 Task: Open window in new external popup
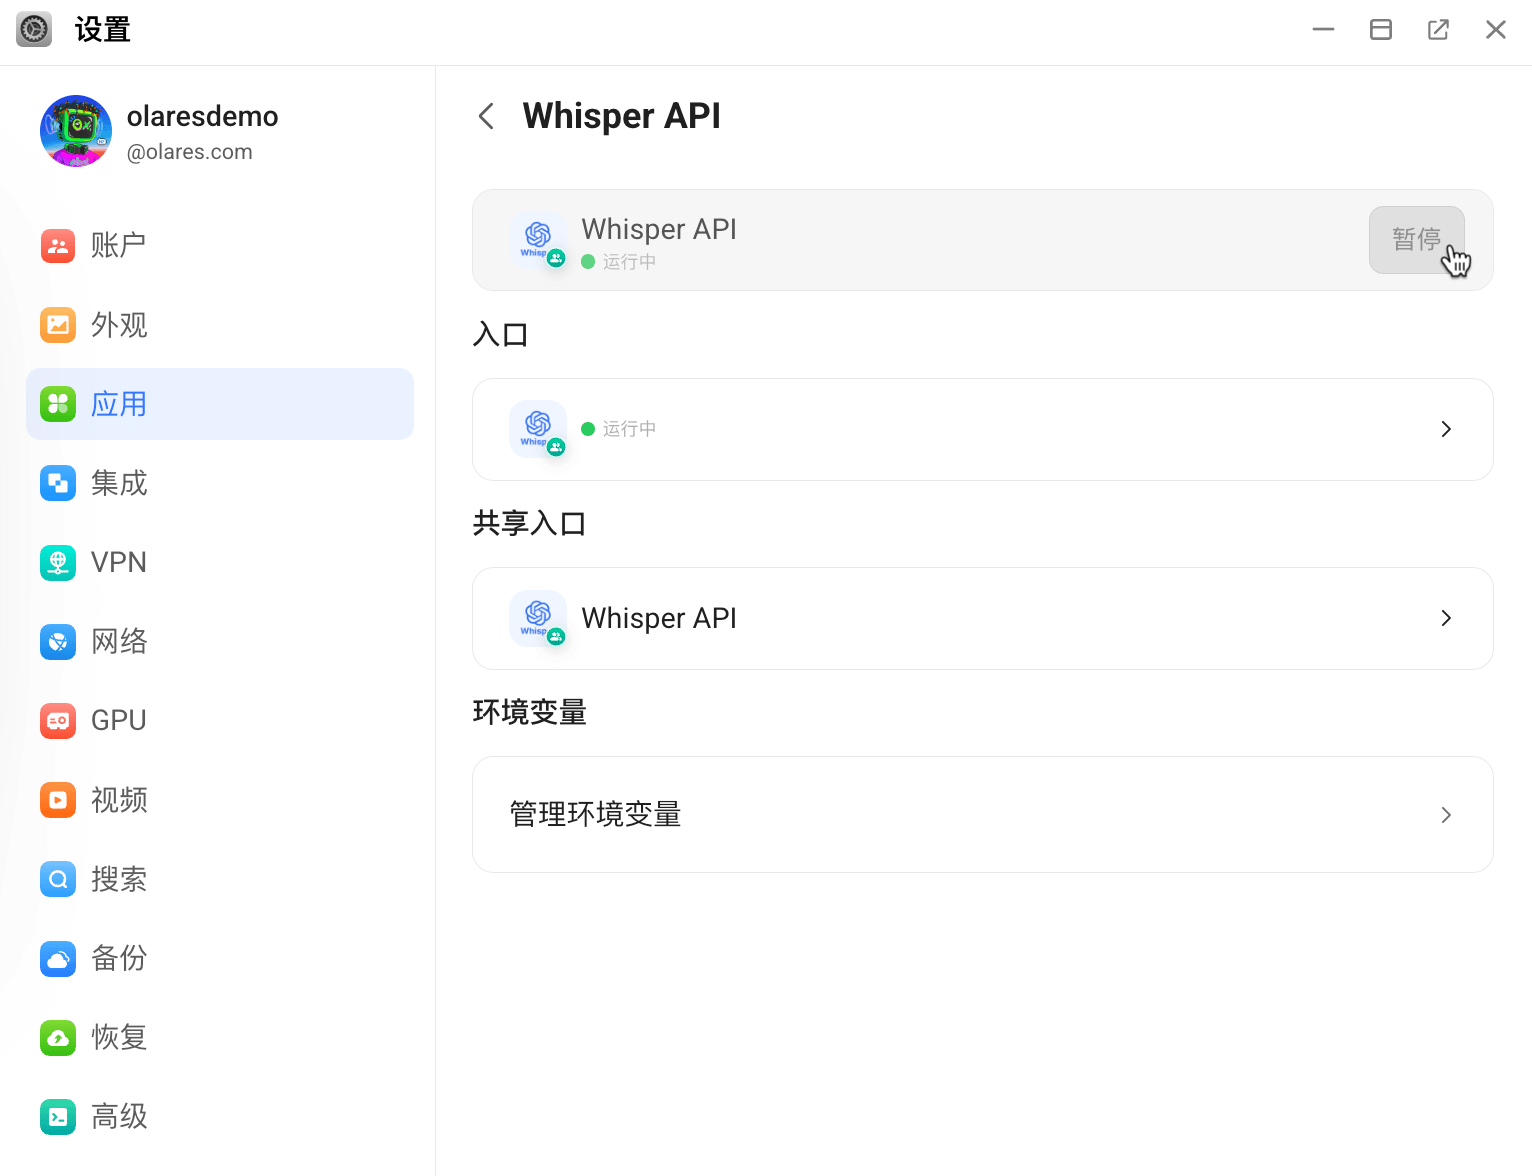[1438, 30]
